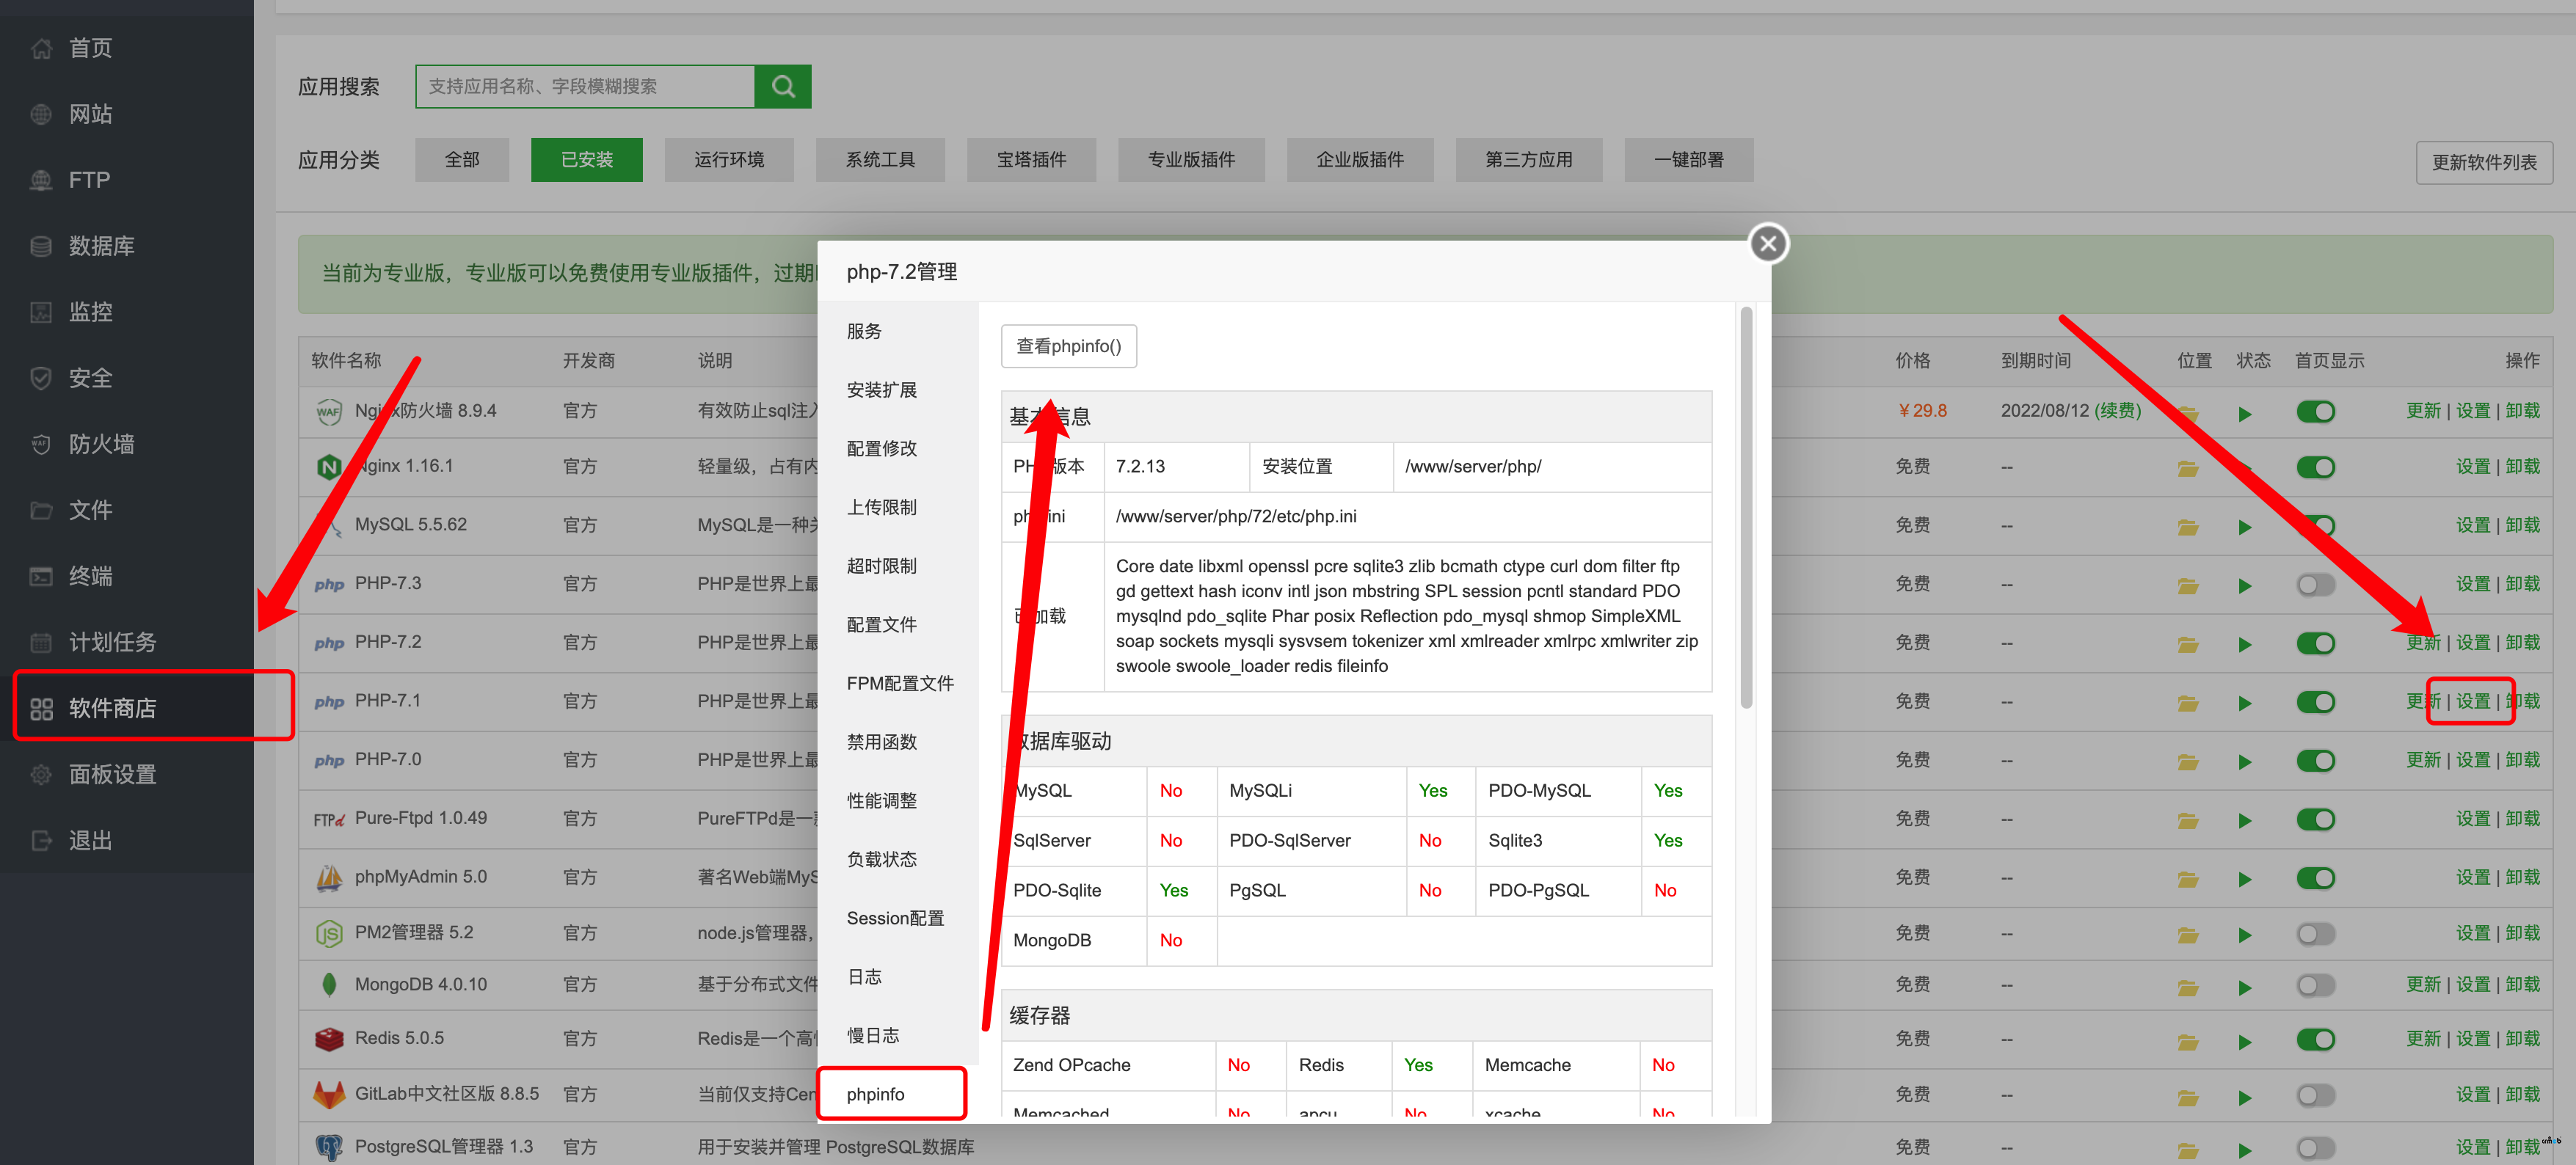Toggle 首页显示 switch for GitLab row
Screen dimensions: 2576x1165
tap(2315, 1096)
